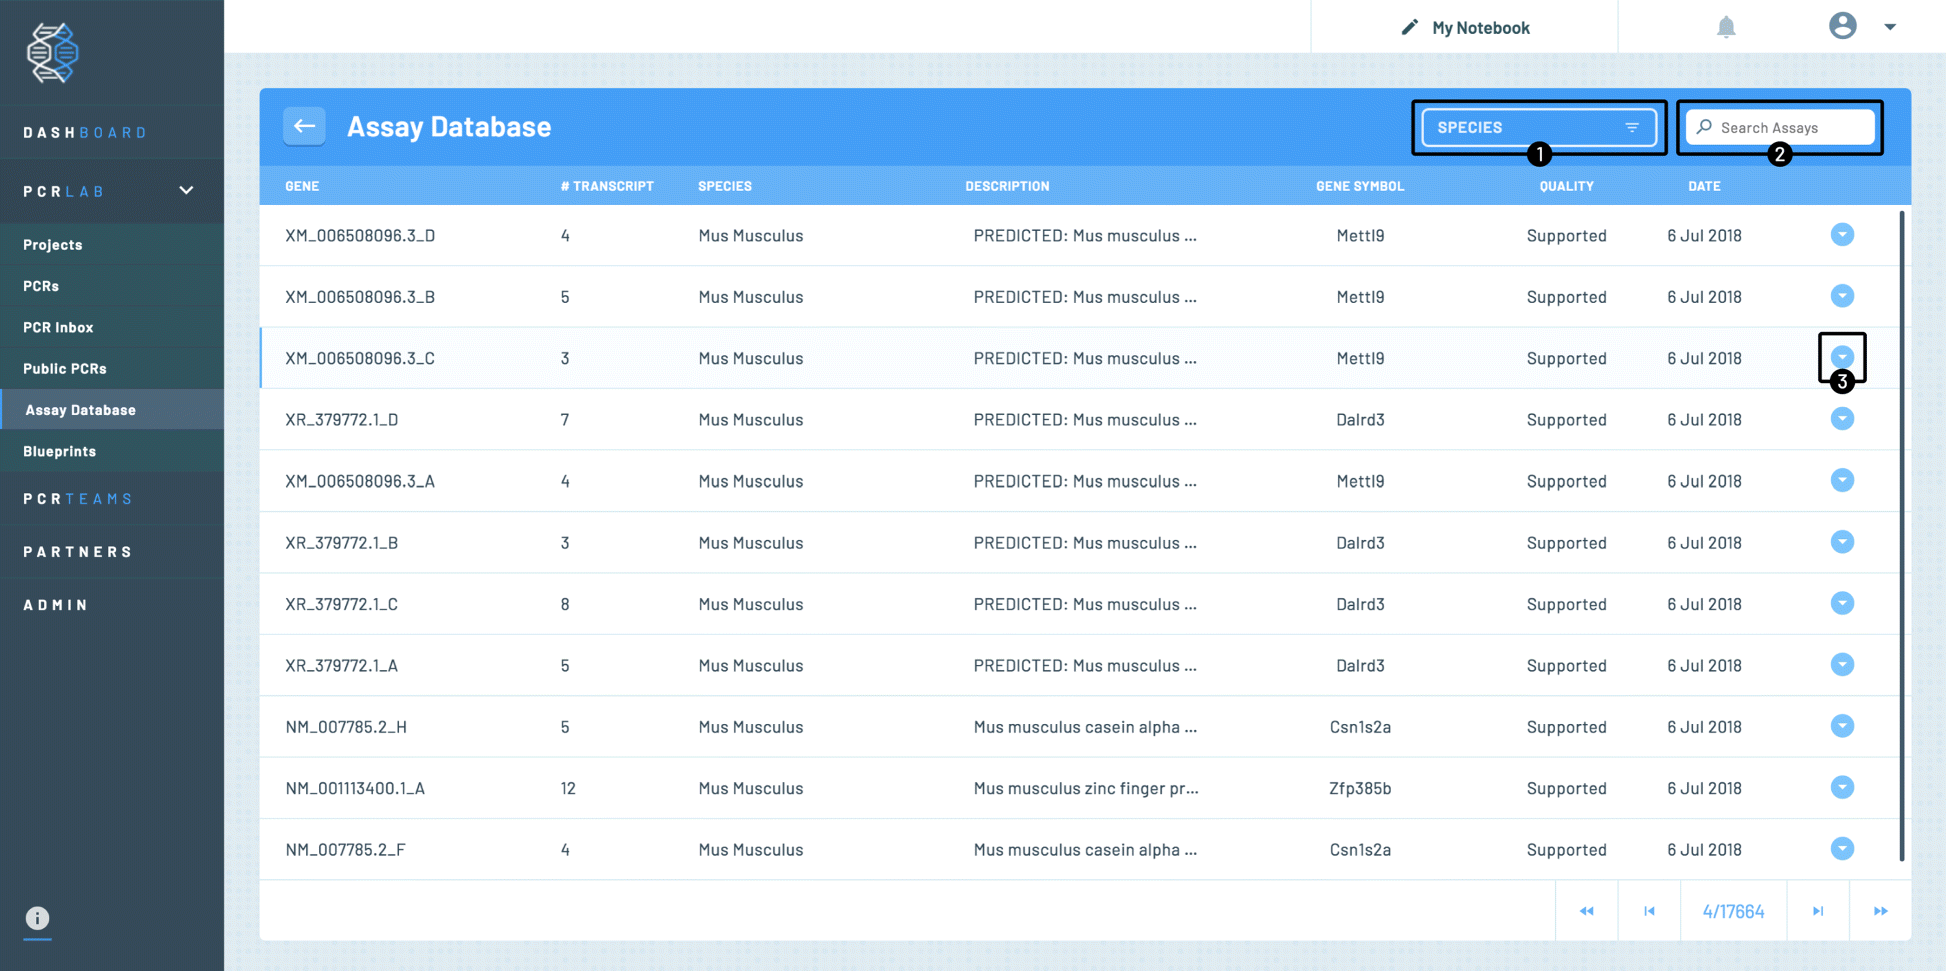1946x971 pixels.
Task: Jump back several pages with double-left arrow
Action: click(x=1586, y=911)
